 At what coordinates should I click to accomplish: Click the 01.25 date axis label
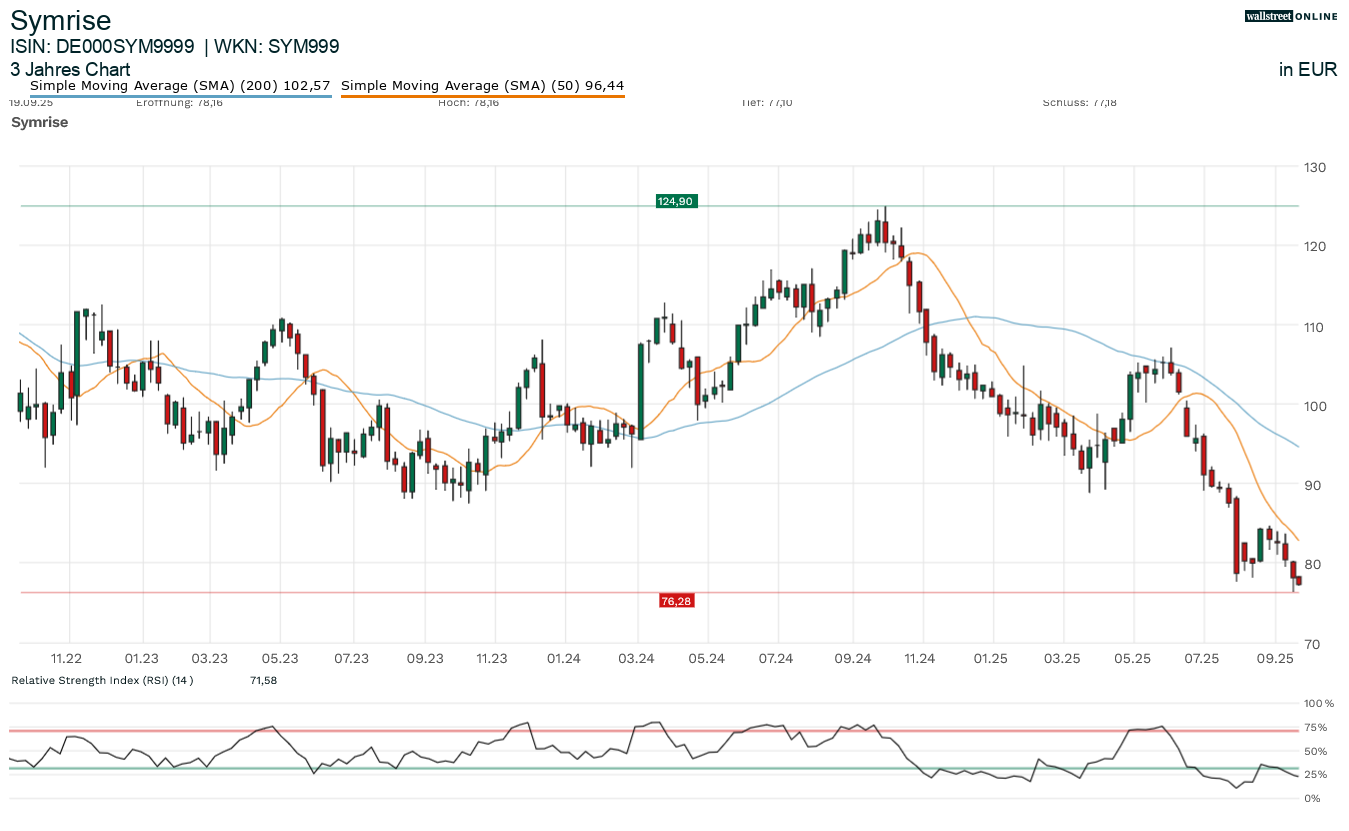[x=992, y=658]
